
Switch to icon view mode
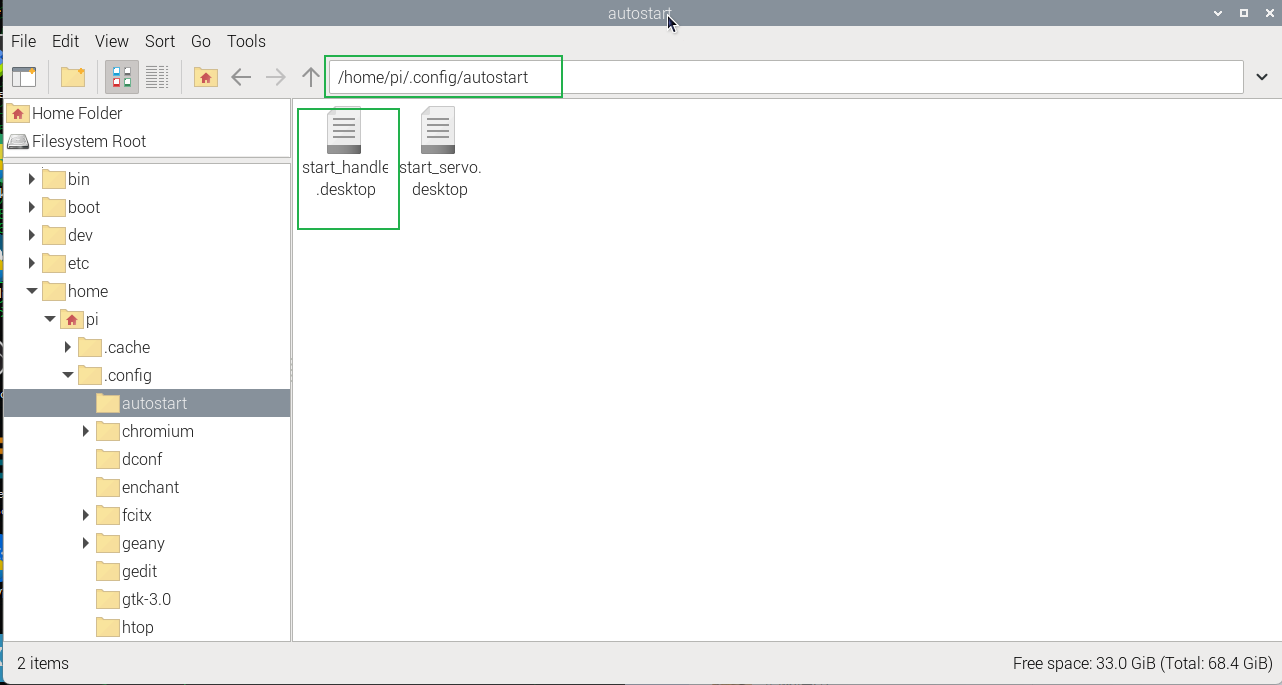(122, 77)
